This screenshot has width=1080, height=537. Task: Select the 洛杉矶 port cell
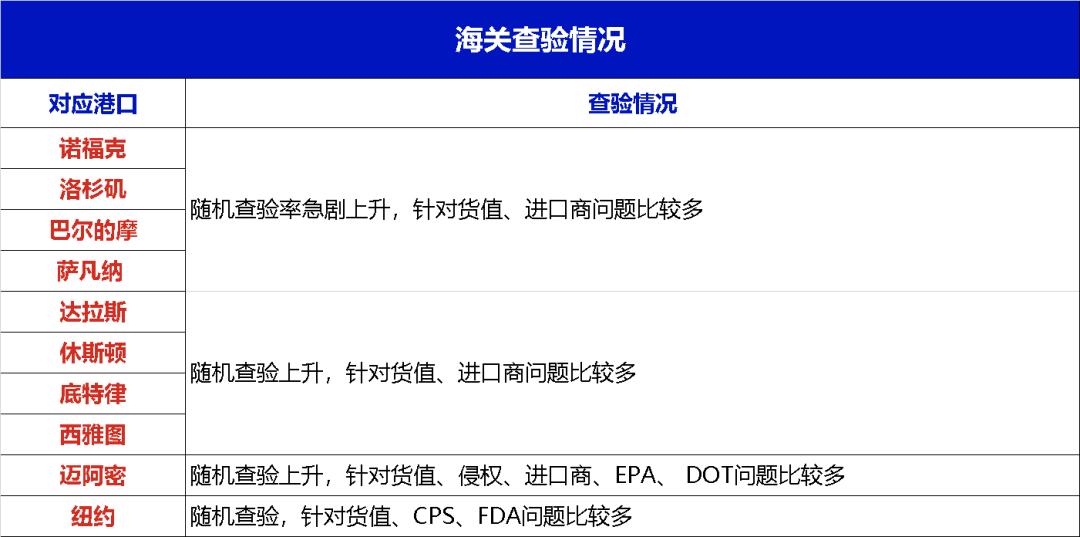point(92,190)
